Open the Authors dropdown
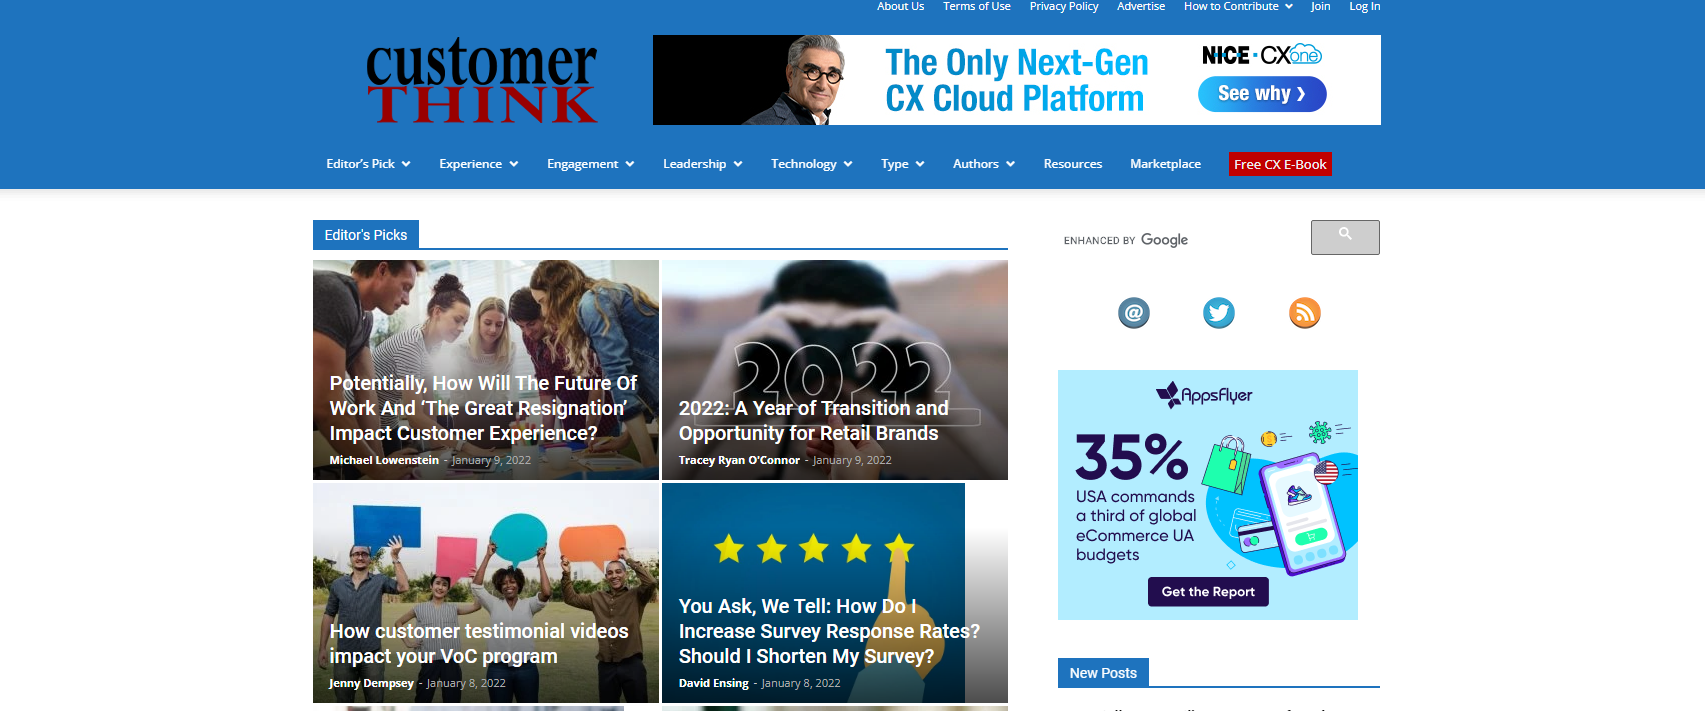This screenshot has height=711, width=1705. tap(984, 164)
